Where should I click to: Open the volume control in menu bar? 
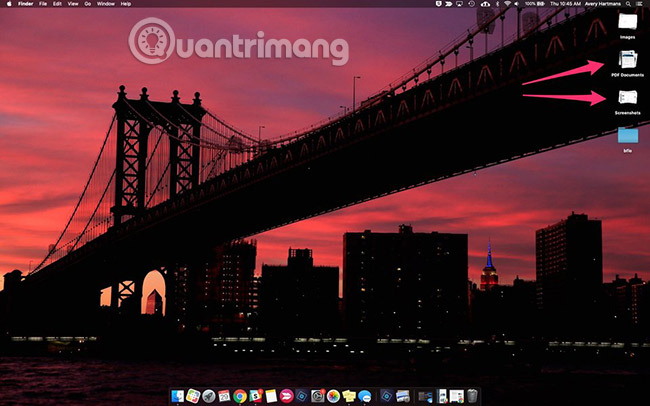coord(517,4)
